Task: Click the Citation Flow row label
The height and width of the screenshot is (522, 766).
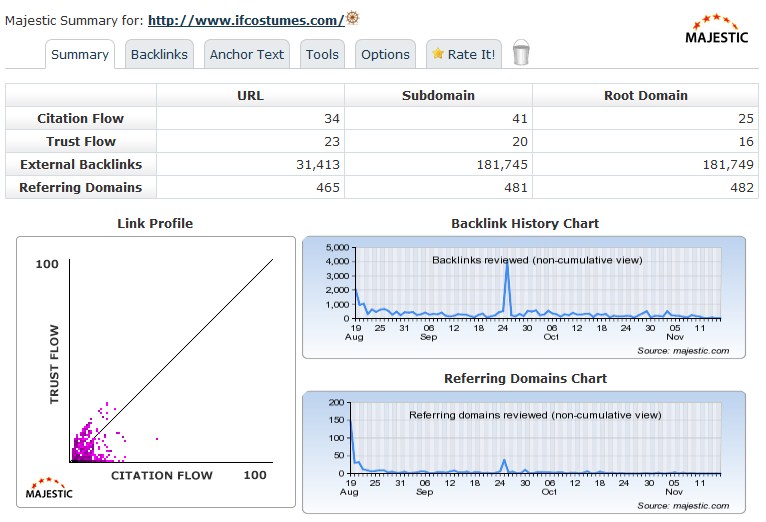Action: [x=81, y=118]
